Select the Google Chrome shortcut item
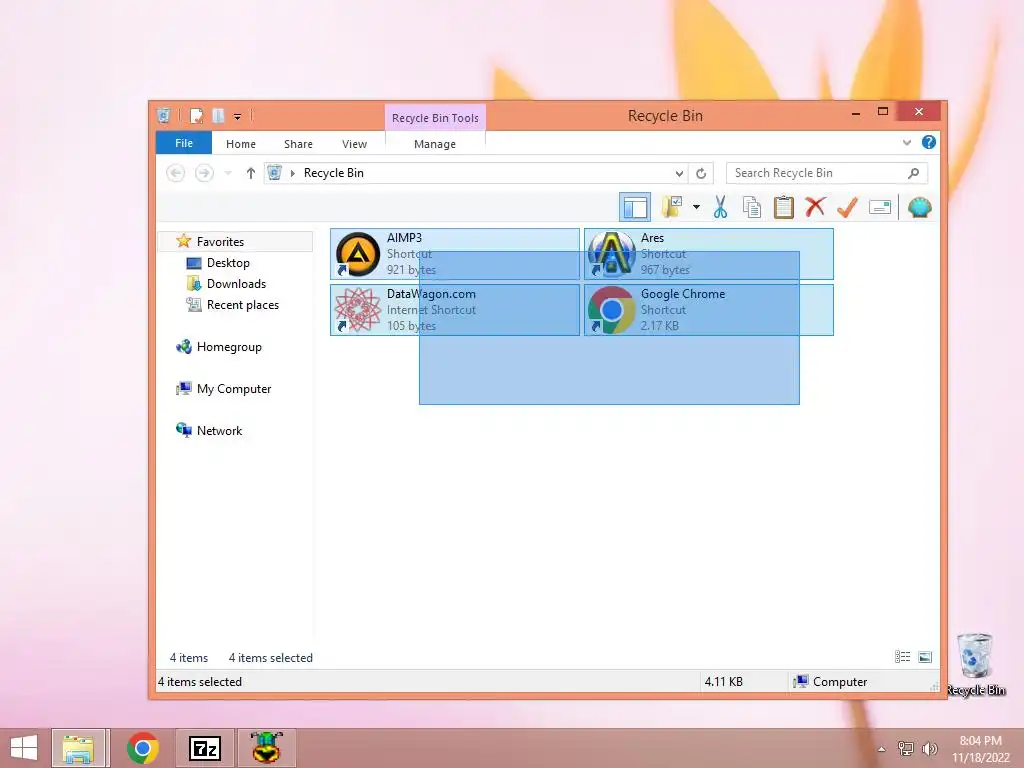This screenshot has width=1024, height=768. click(709, 310)
